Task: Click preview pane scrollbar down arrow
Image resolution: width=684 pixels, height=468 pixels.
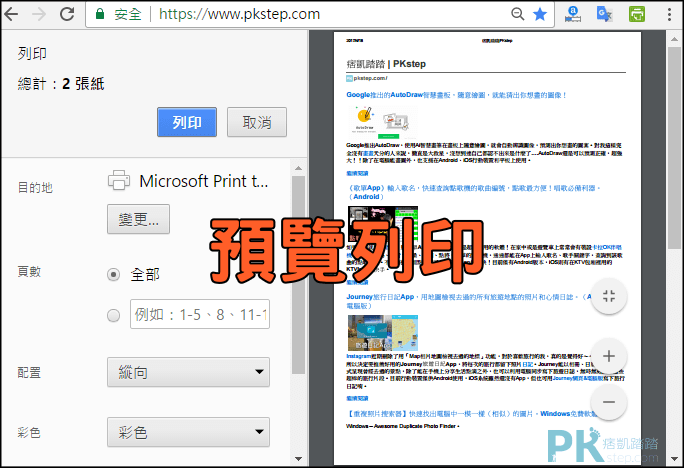Action: click(x=674, y=459)
